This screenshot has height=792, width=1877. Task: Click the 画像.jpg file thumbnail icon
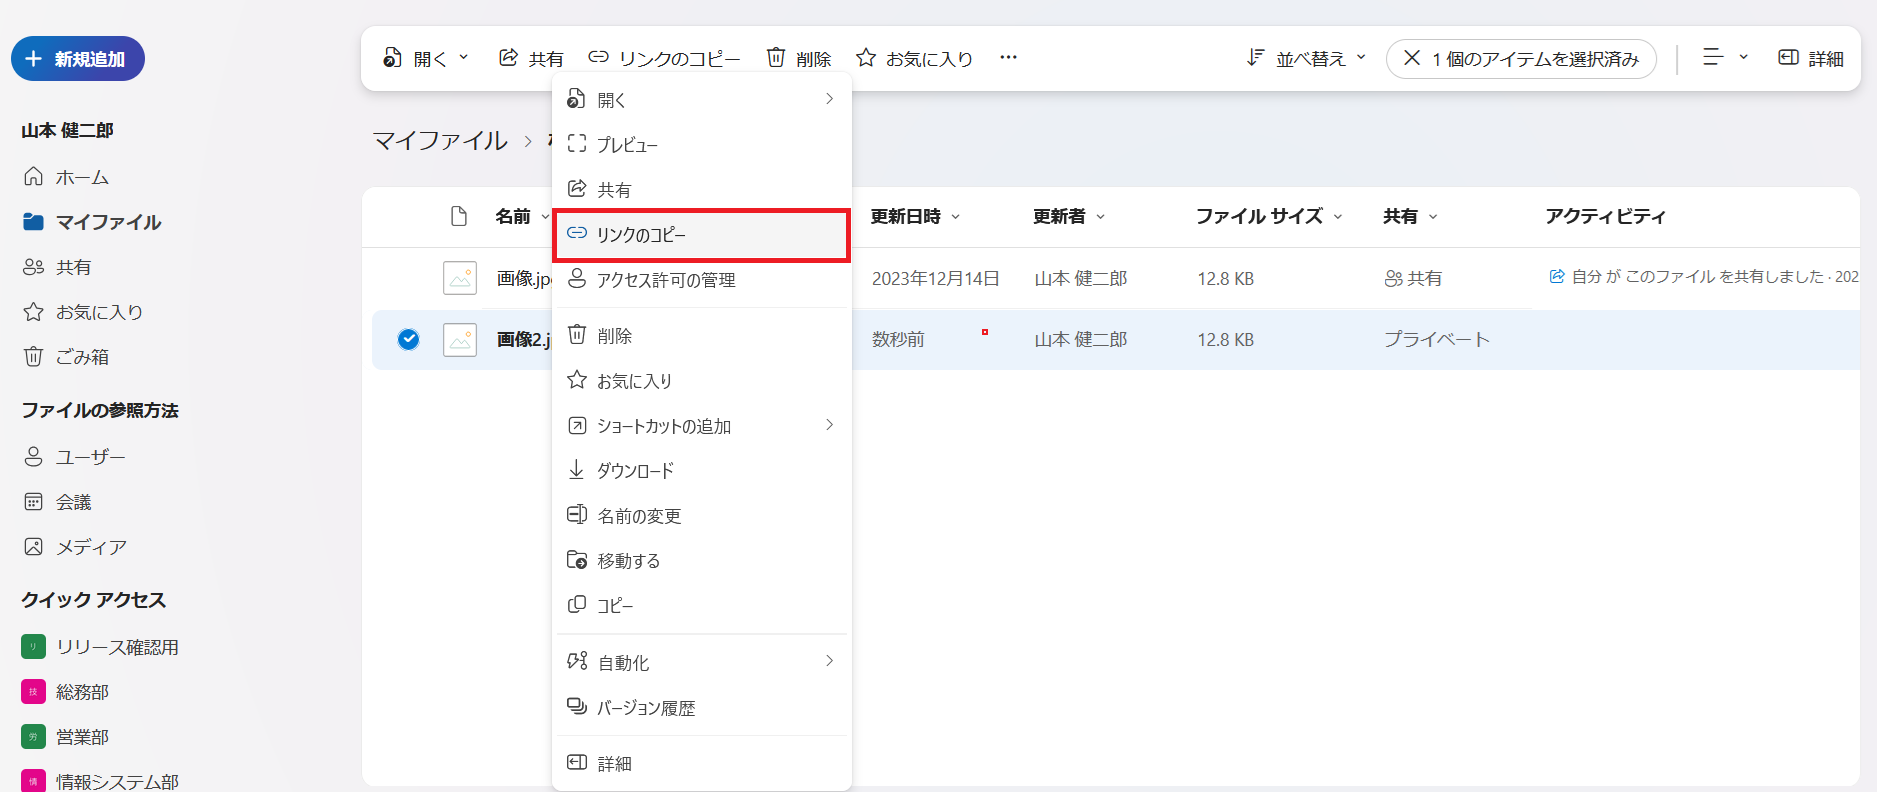click(460, 278)
